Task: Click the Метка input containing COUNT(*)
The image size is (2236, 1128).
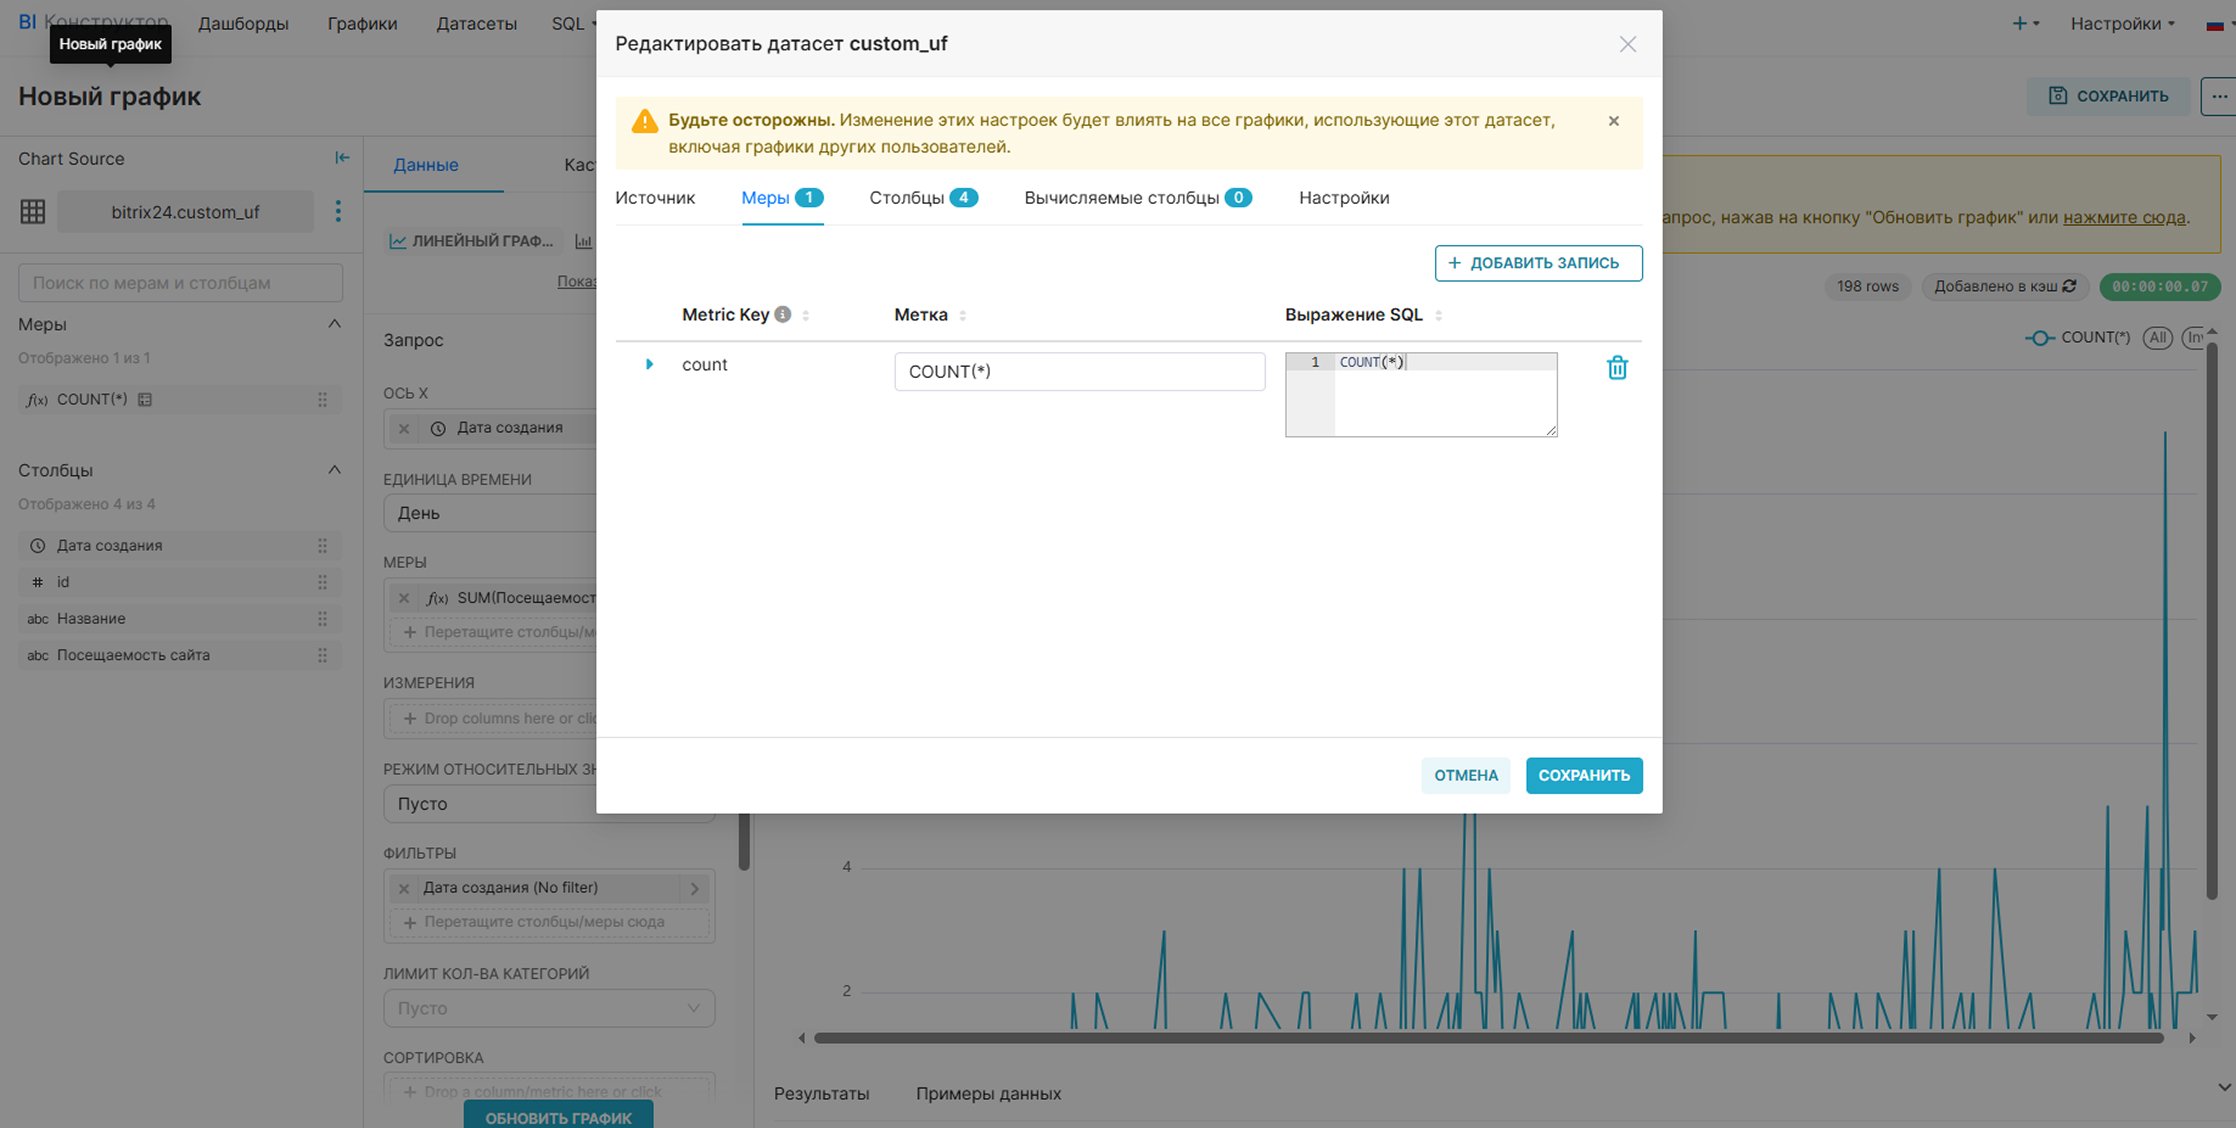Action: 1078,371
